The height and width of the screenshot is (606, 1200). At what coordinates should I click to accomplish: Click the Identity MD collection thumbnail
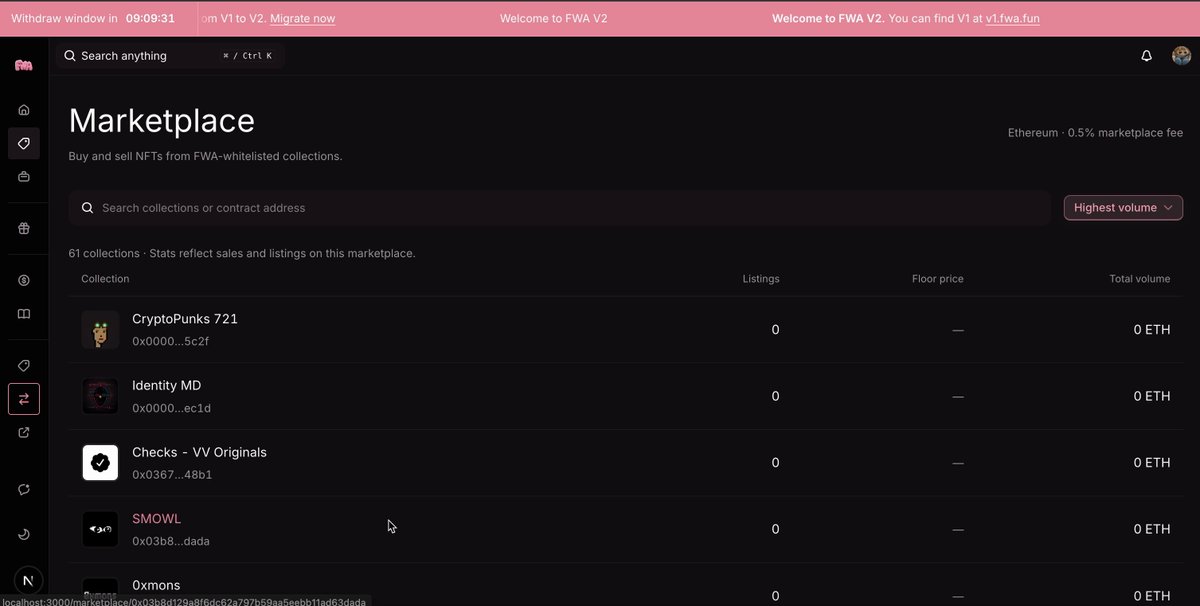[x=100, y=396]
